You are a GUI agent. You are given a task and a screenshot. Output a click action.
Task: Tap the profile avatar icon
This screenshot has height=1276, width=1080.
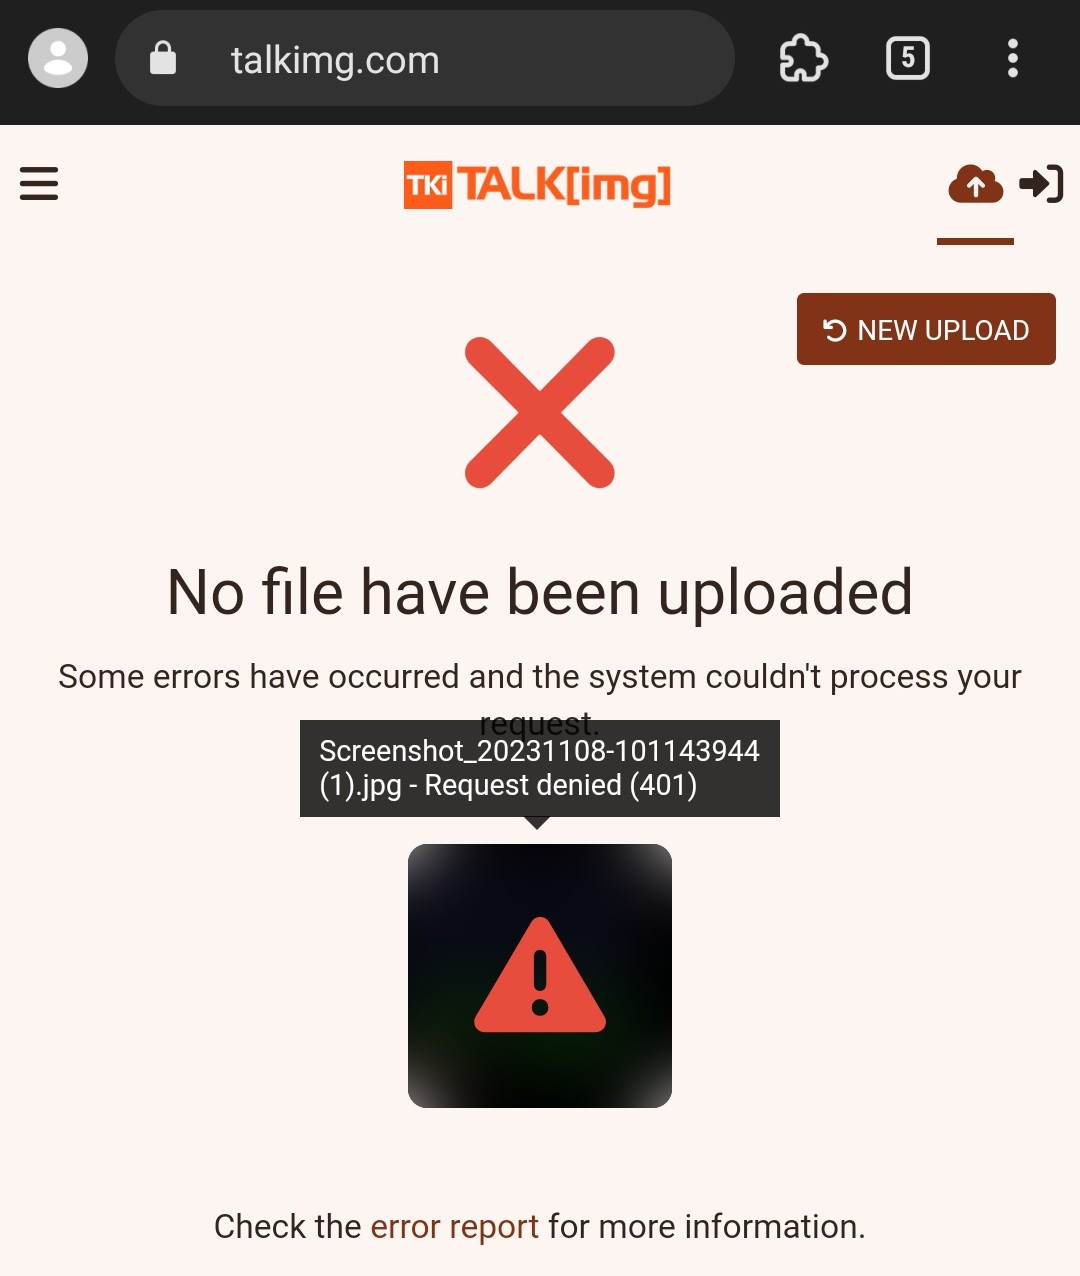(x=58, y=58)
